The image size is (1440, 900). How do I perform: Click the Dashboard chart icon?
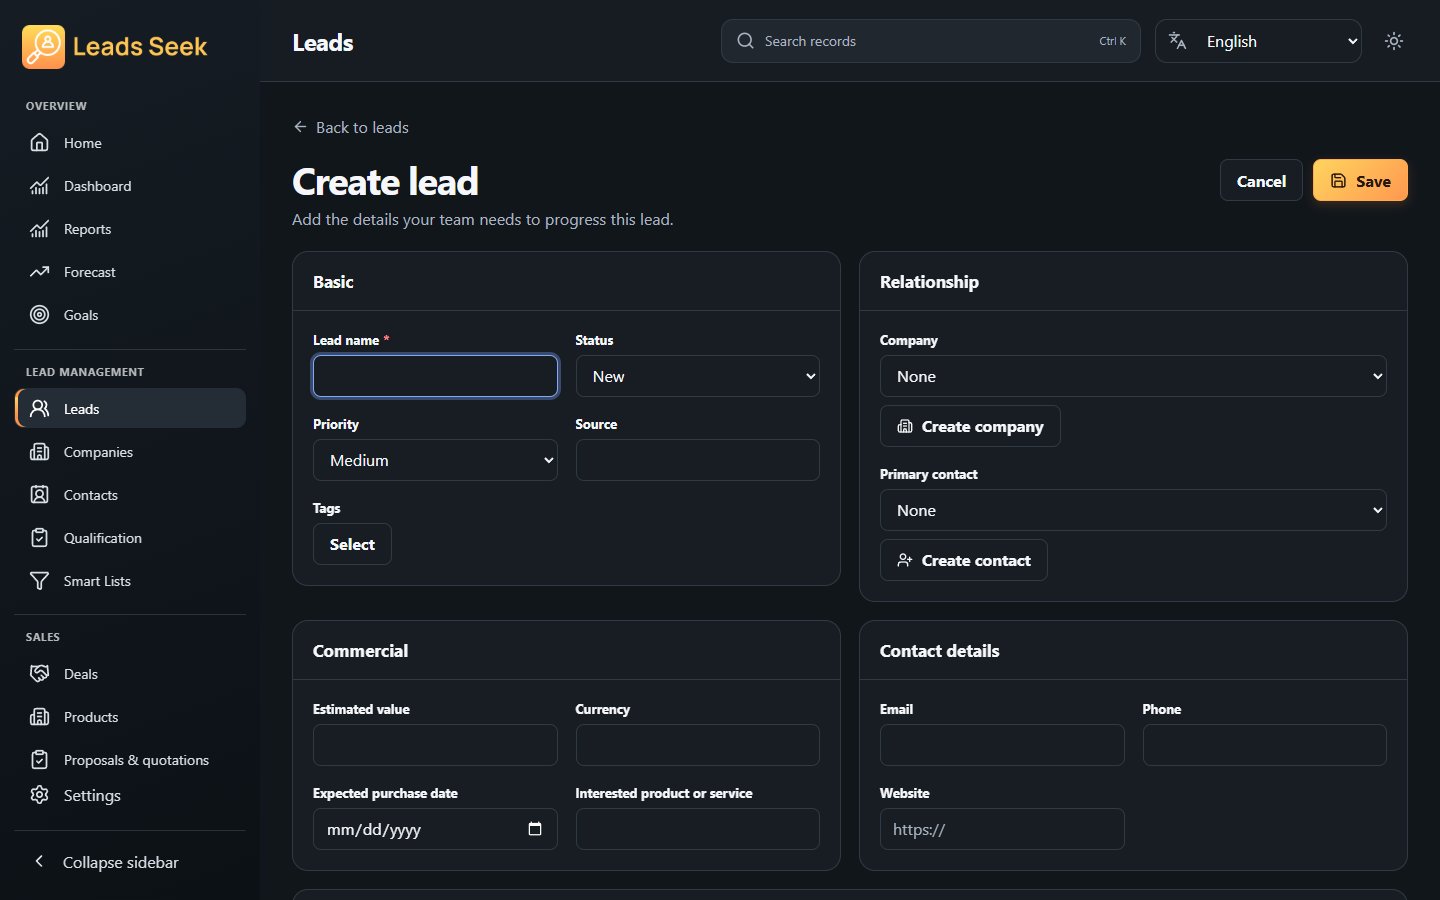click(39, 186)
